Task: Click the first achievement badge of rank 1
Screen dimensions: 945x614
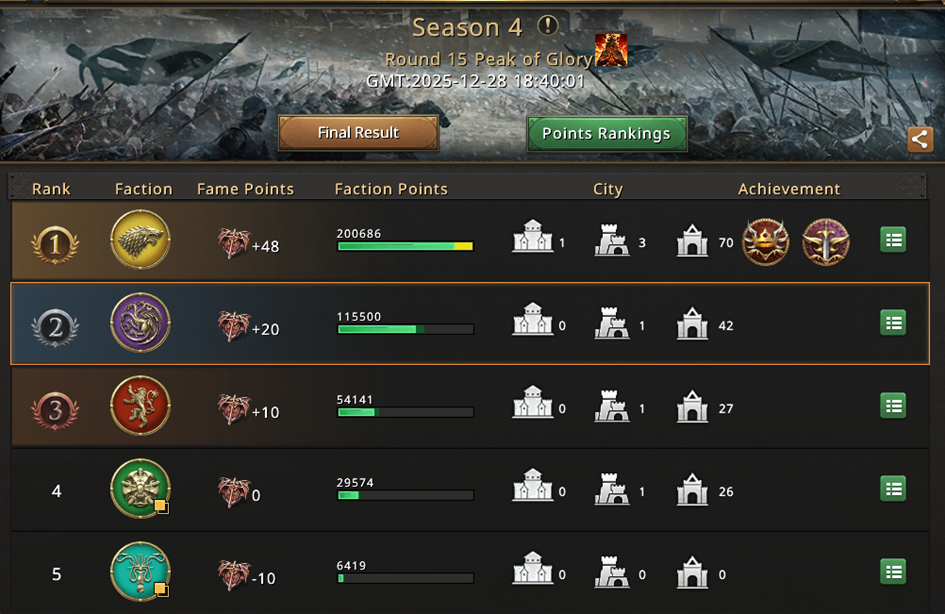Action: (x=765, y=241)
